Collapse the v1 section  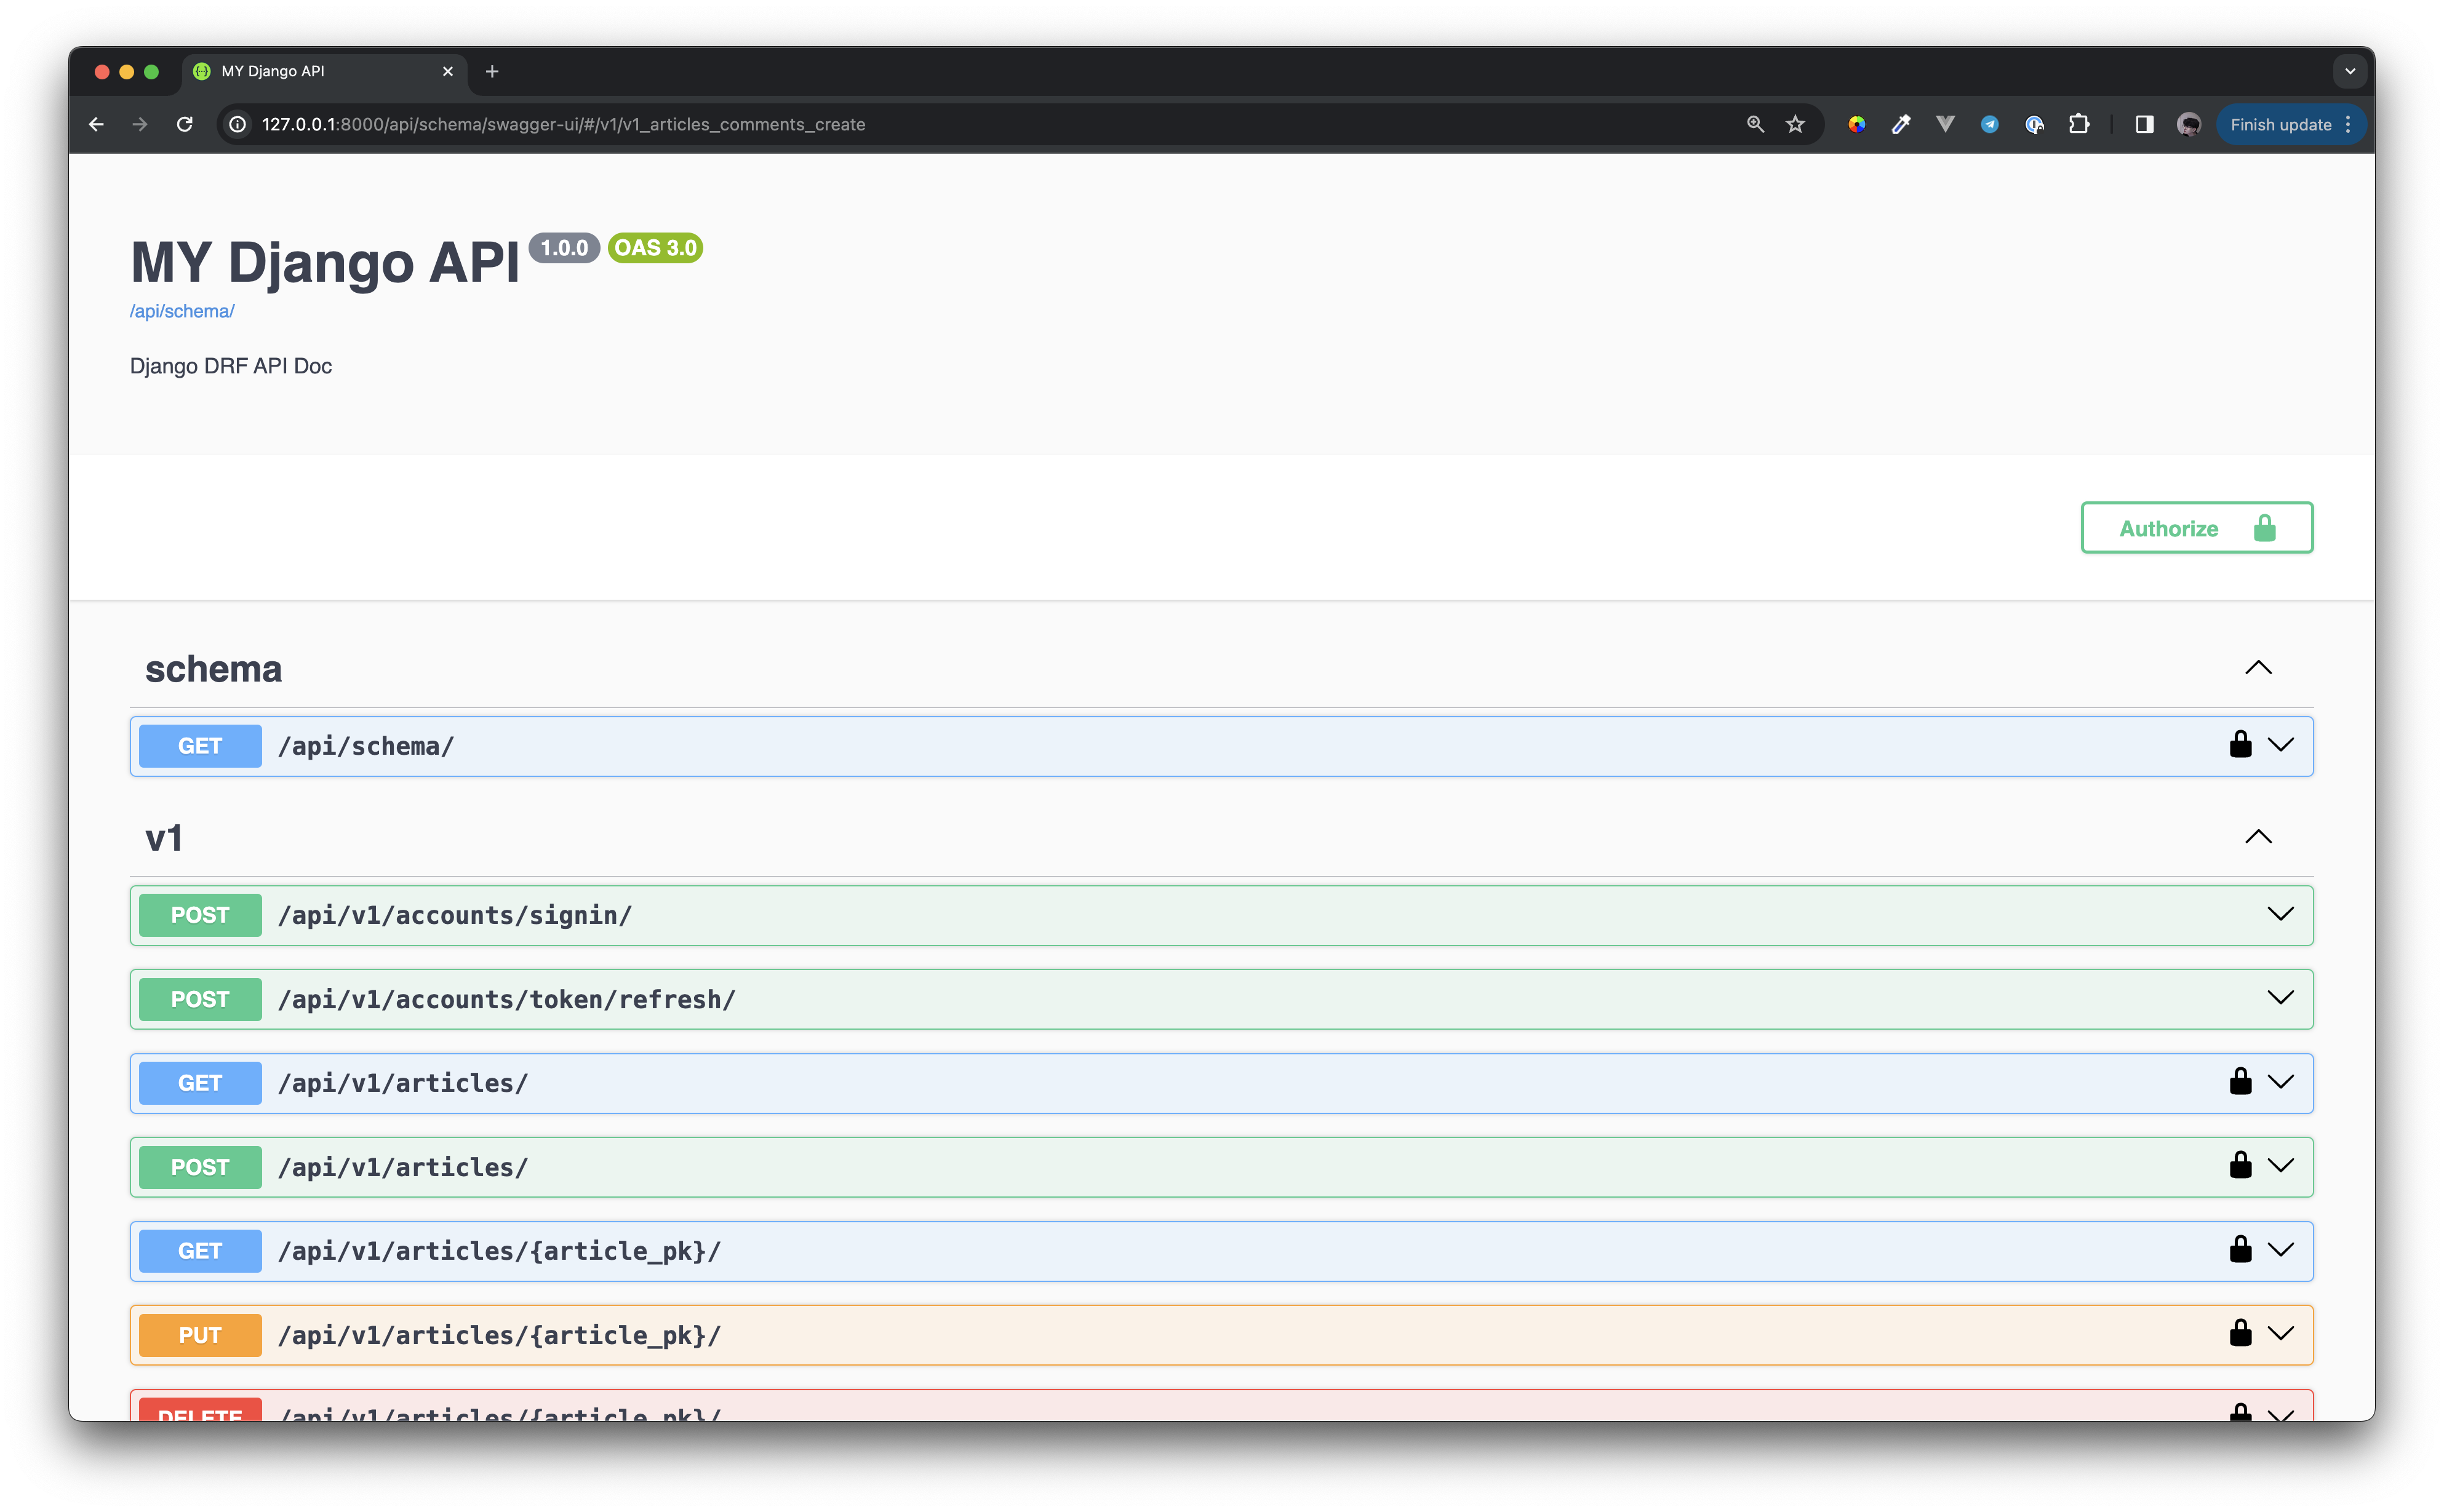point(2258,837)
